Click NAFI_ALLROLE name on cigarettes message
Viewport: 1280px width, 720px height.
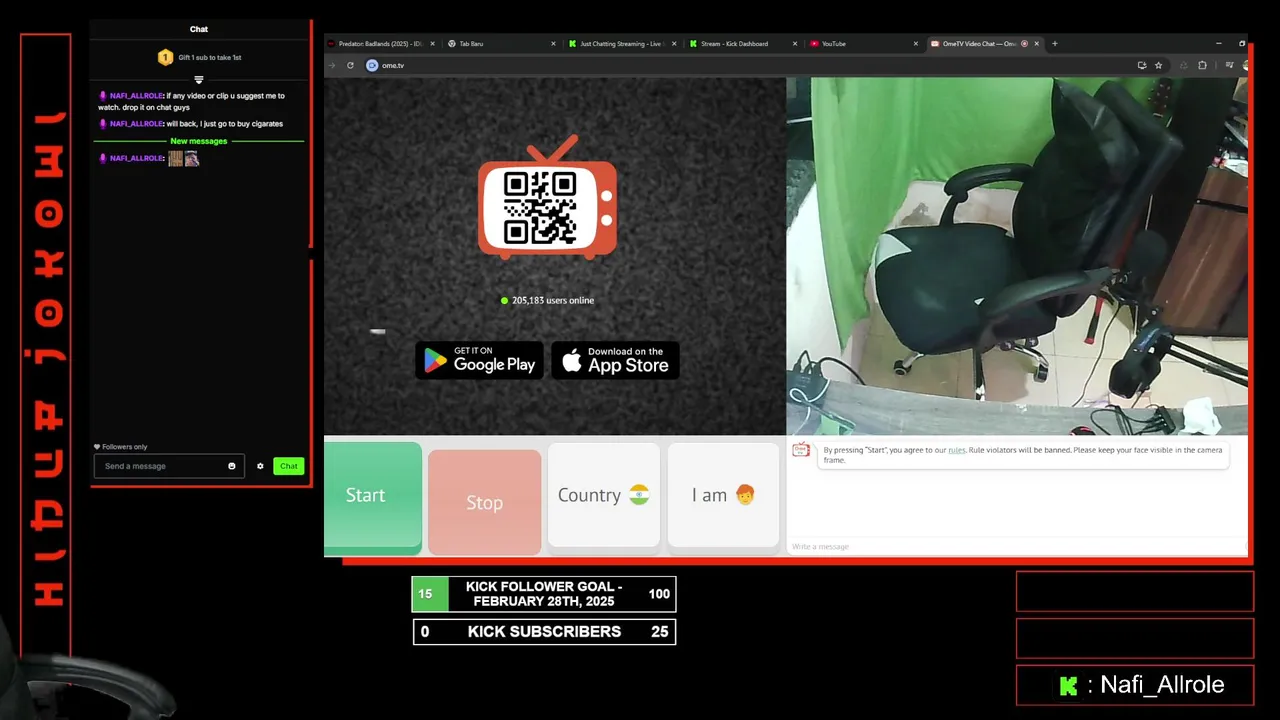tap(136, 124)
